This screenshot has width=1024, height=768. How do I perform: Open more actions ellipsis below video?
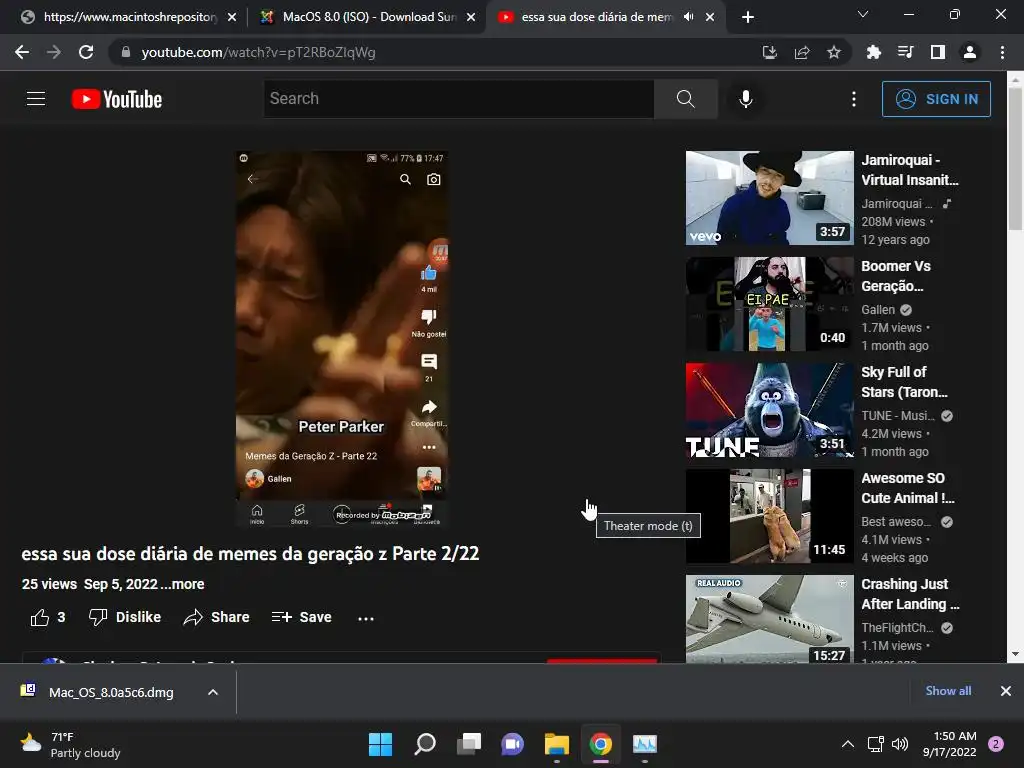[x=366, y=618]
